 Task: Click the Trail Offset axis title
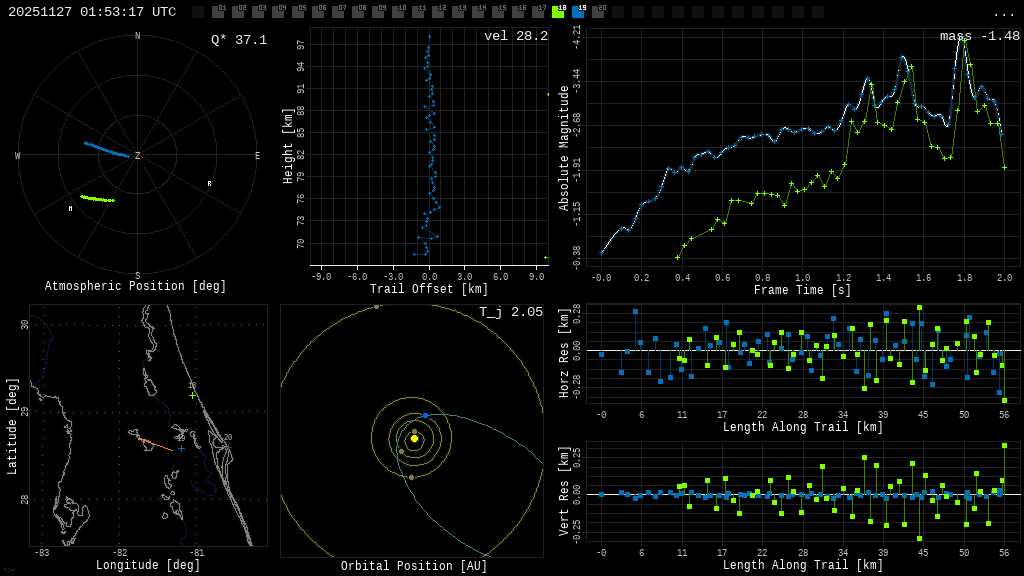(x=429, y=289)
